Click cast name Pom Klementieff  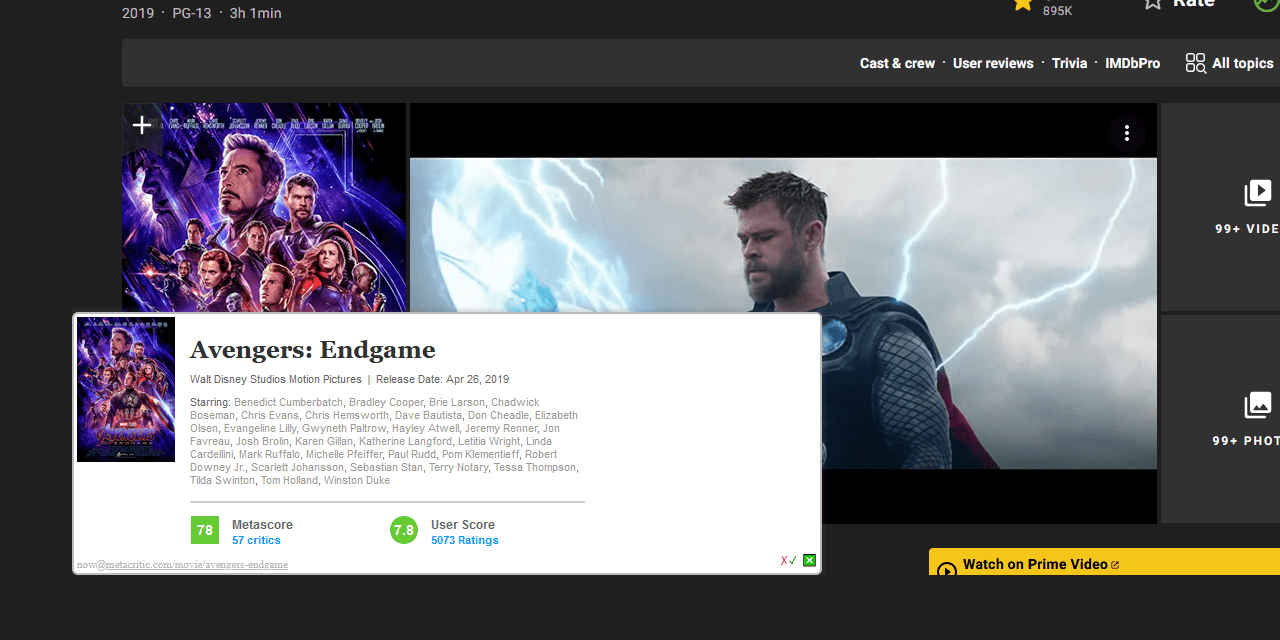pyautogui.click(x=480, y=454)
